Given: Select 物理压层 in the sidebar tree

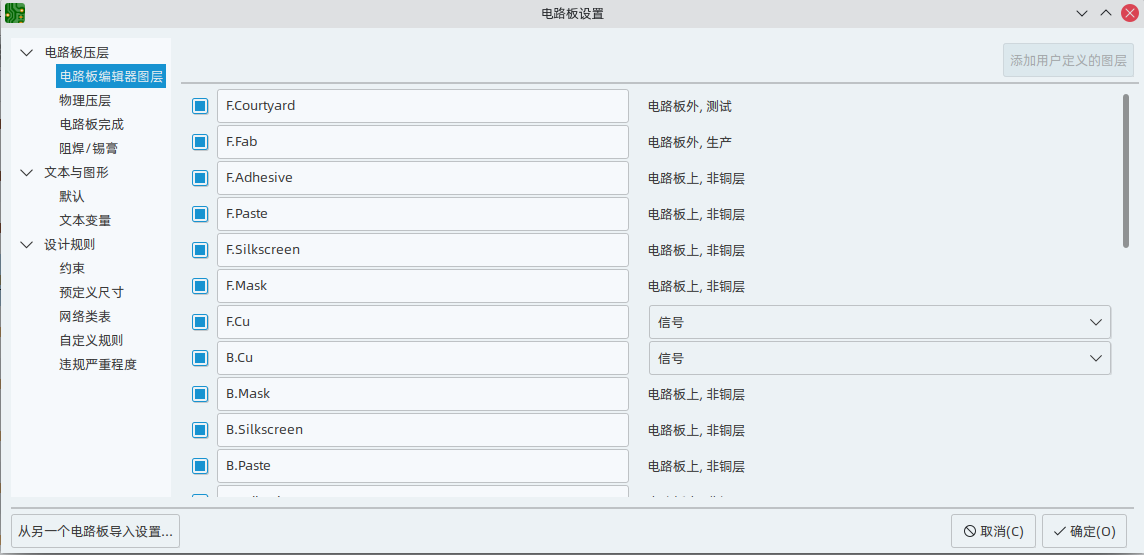Looking at the screenshot, I should tap(85, 101).
